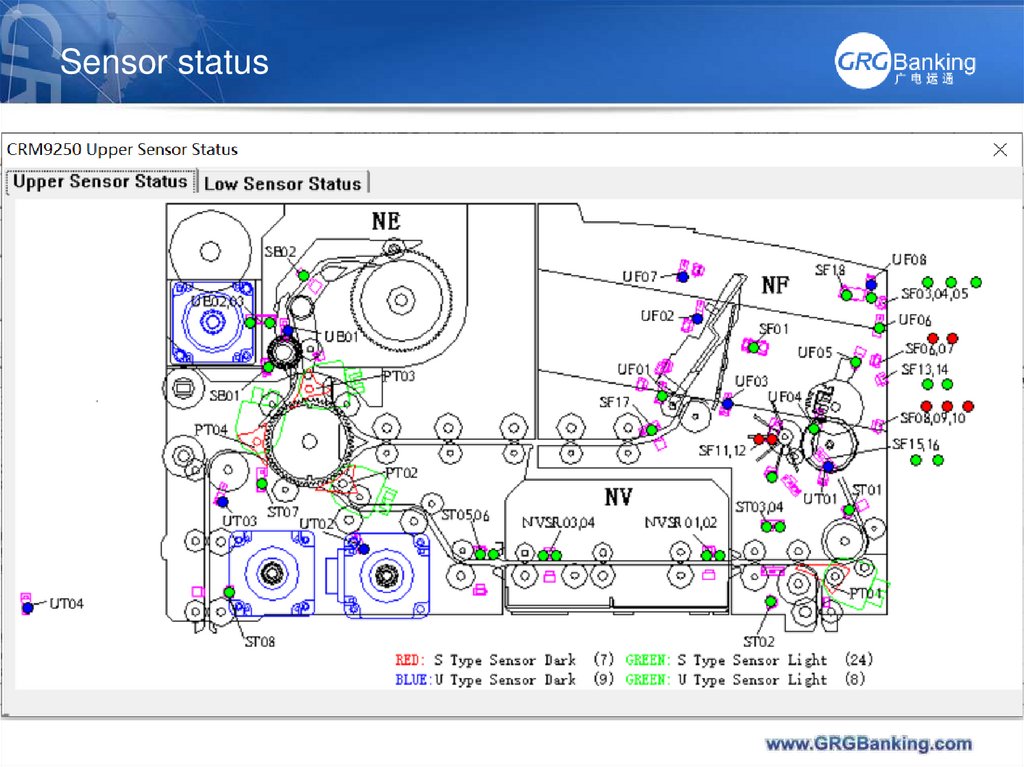Select the UT04 sensor at far left
The image size is (1024, 767).
click(25, 605)
